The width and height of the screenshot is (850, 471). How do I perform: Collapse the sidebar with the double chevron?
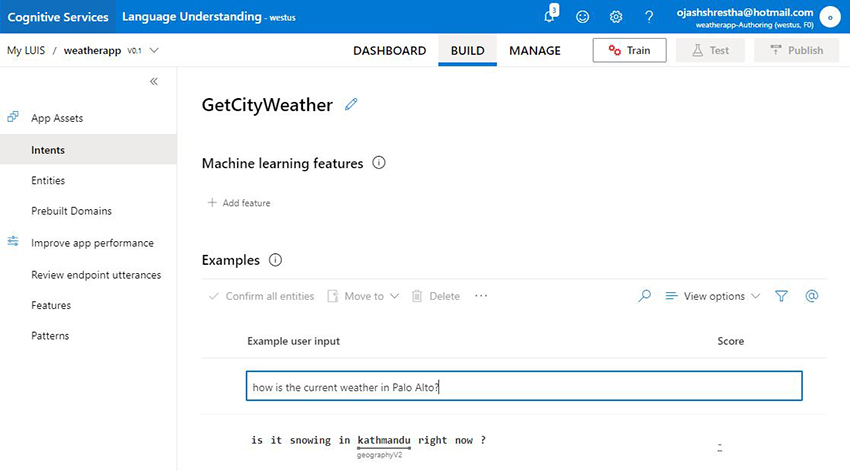(x=154, y=81)
